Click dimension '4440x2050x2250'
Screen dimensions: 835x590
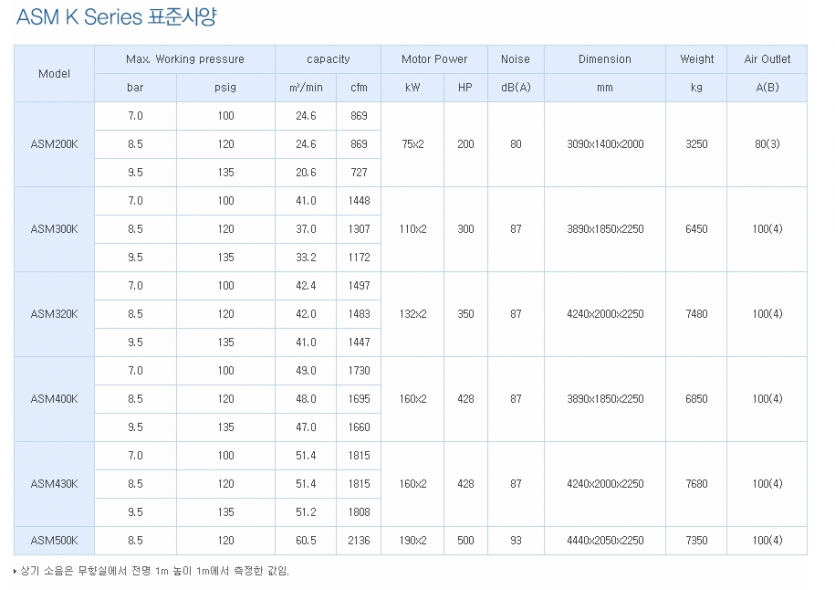click(605, 540)
